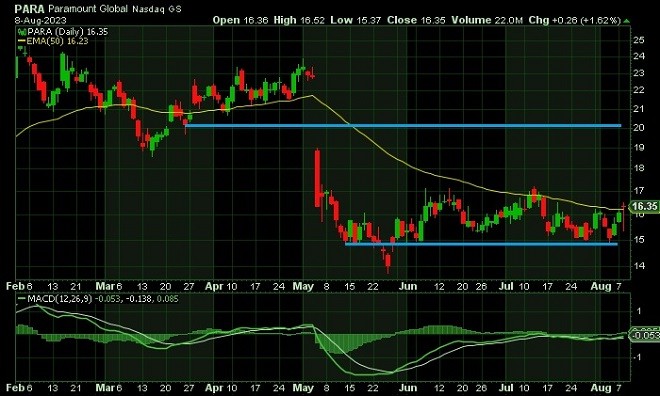The height and width of the screenshot is (396, 660).
Task: Click the Low 15.37 value
Action: 356,20
